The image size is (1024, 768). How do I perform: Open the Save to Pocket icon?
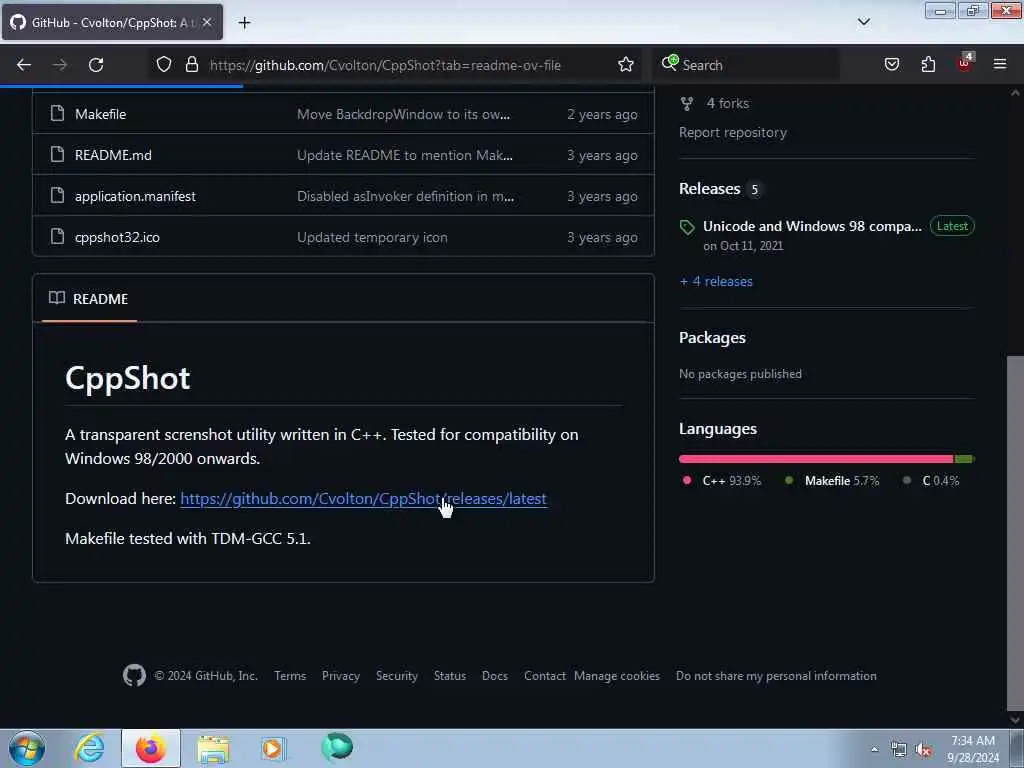891,65
